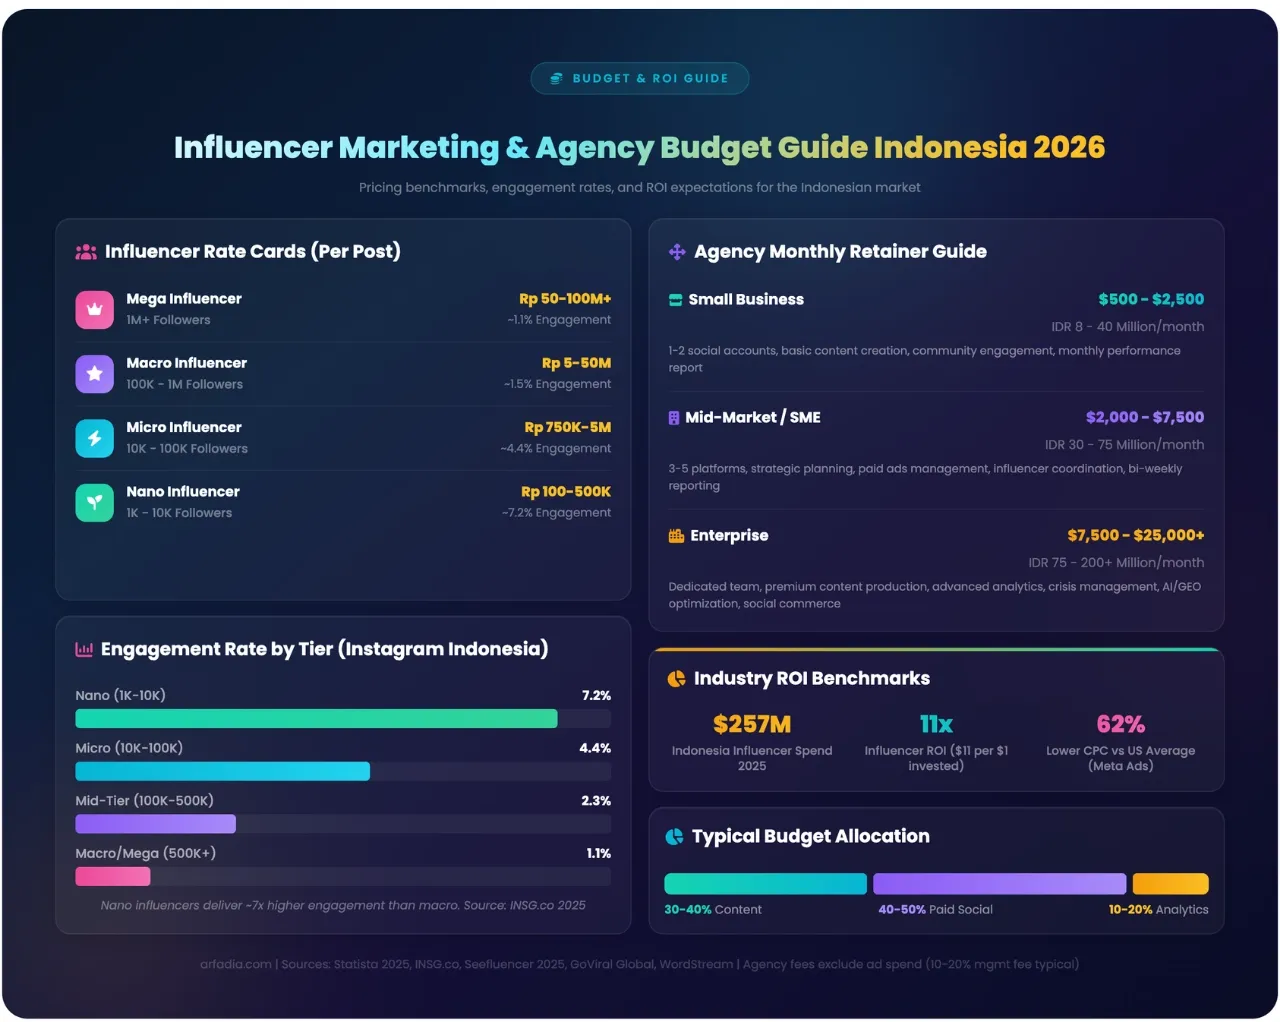The image size is (1280, 1022).
Task: Click the crown icon for Mega Influencer
Action: point(94,310)
